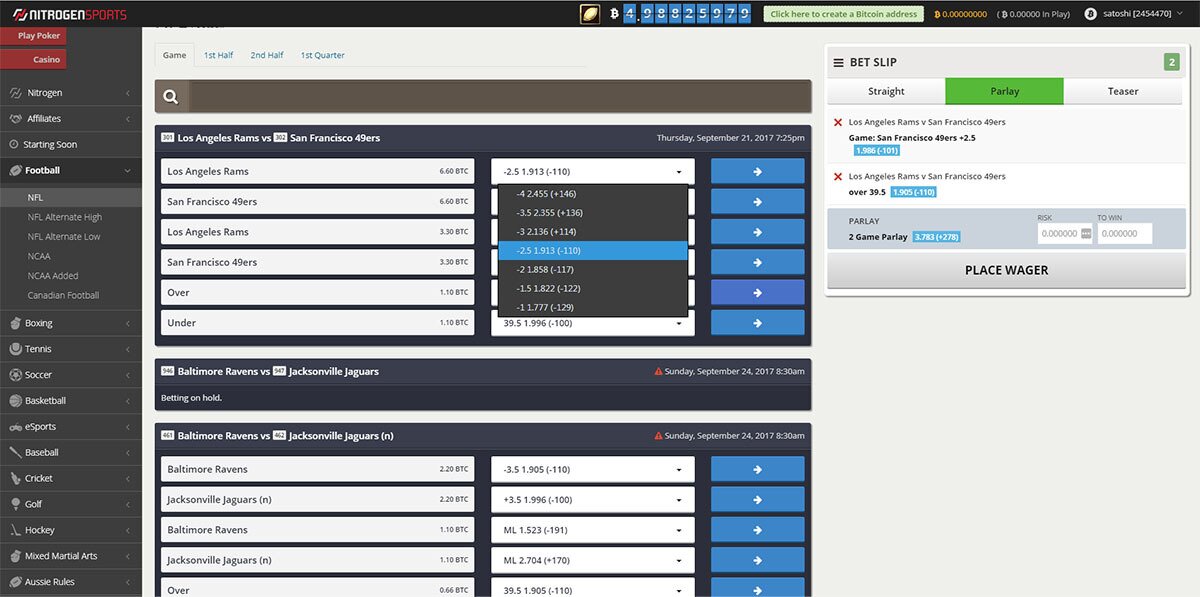Add Baltimore Ravens -3.5 via its arrow button
Viewport: 1200px width, 597px height.
coord(757,469)
